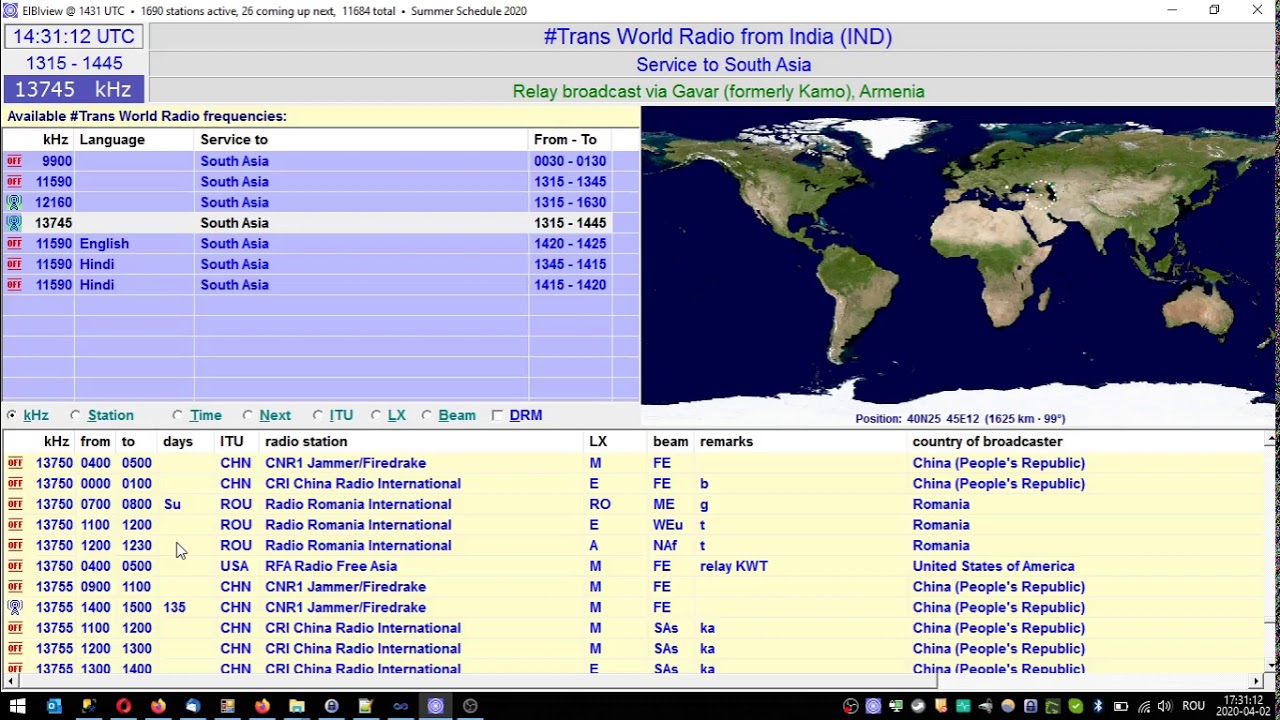Open the Windows Start menu
Screen dimensions: 1280x720
click(x=18, y=706)
